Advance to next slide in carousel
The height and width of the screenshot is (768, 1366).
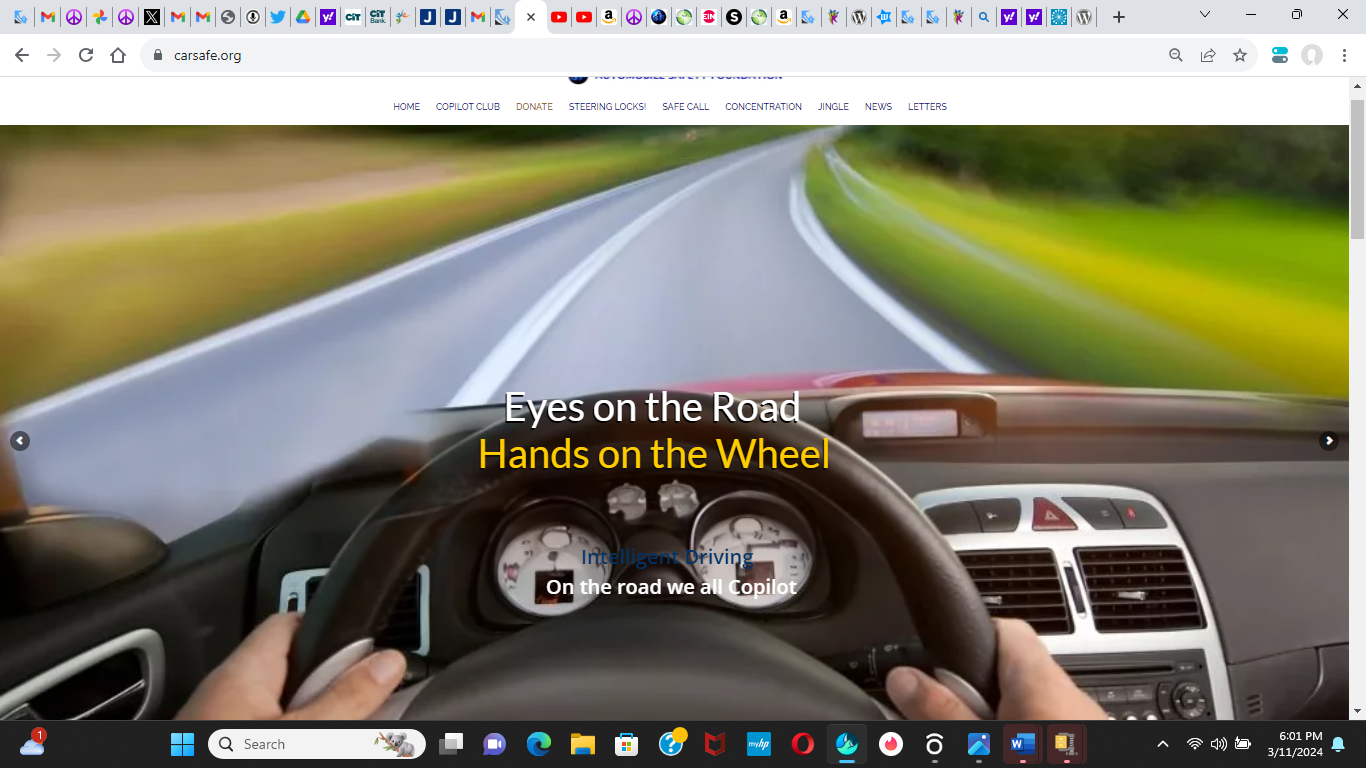point(1328,441)
